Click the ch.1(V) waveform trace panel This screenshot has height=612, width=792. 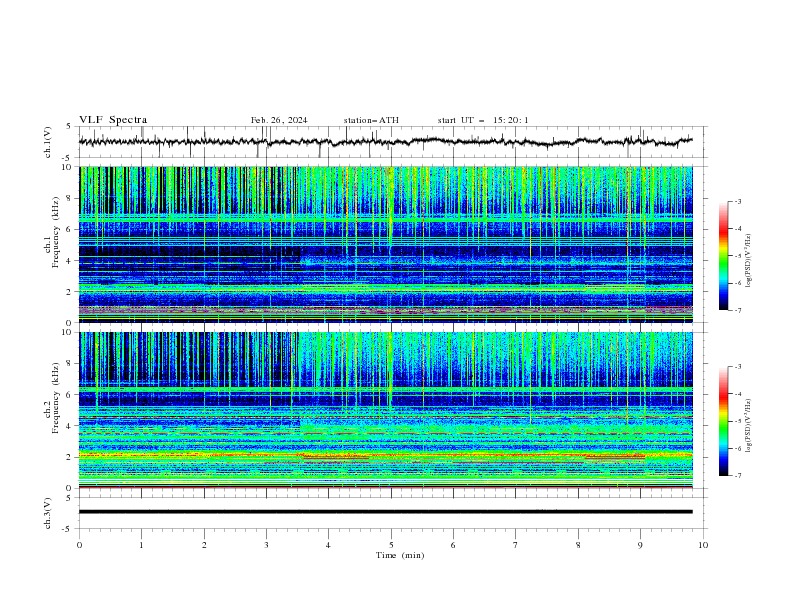click(x=392, y=142)
